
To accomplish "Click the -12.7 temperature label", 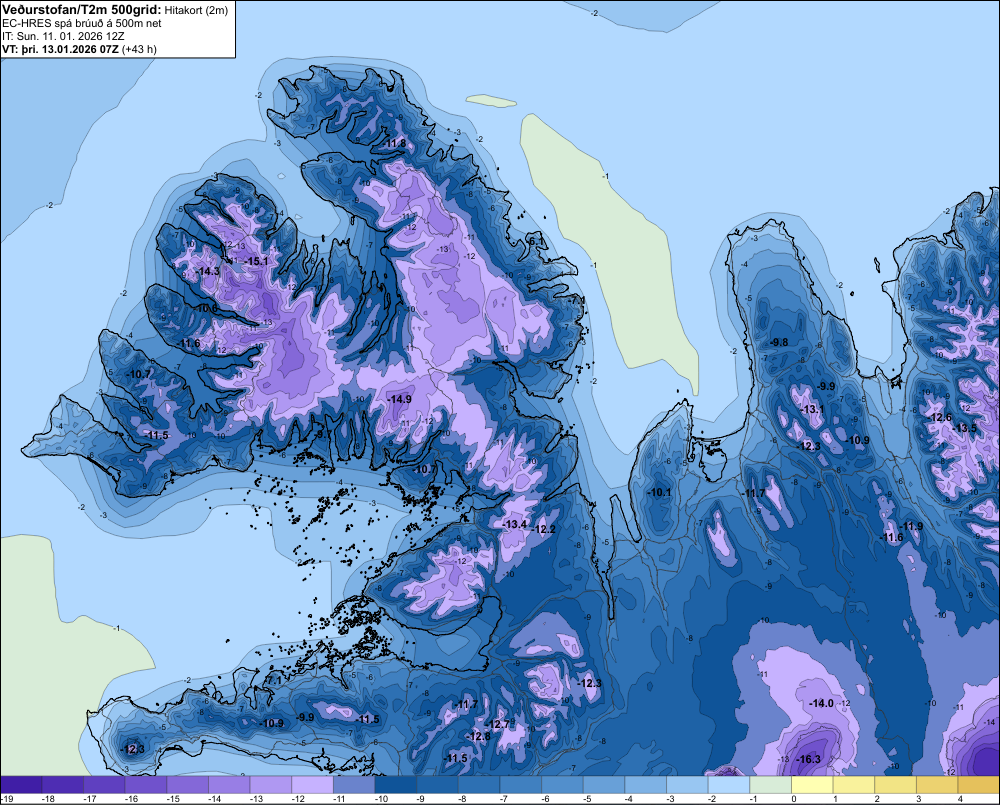I will [x=497, y=724].
